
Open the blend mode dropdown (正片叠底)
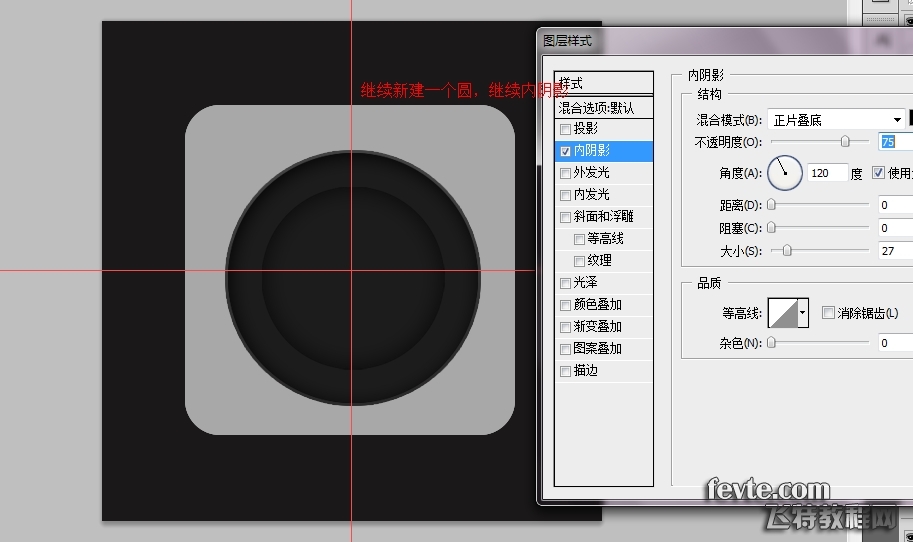pos(836,120)
